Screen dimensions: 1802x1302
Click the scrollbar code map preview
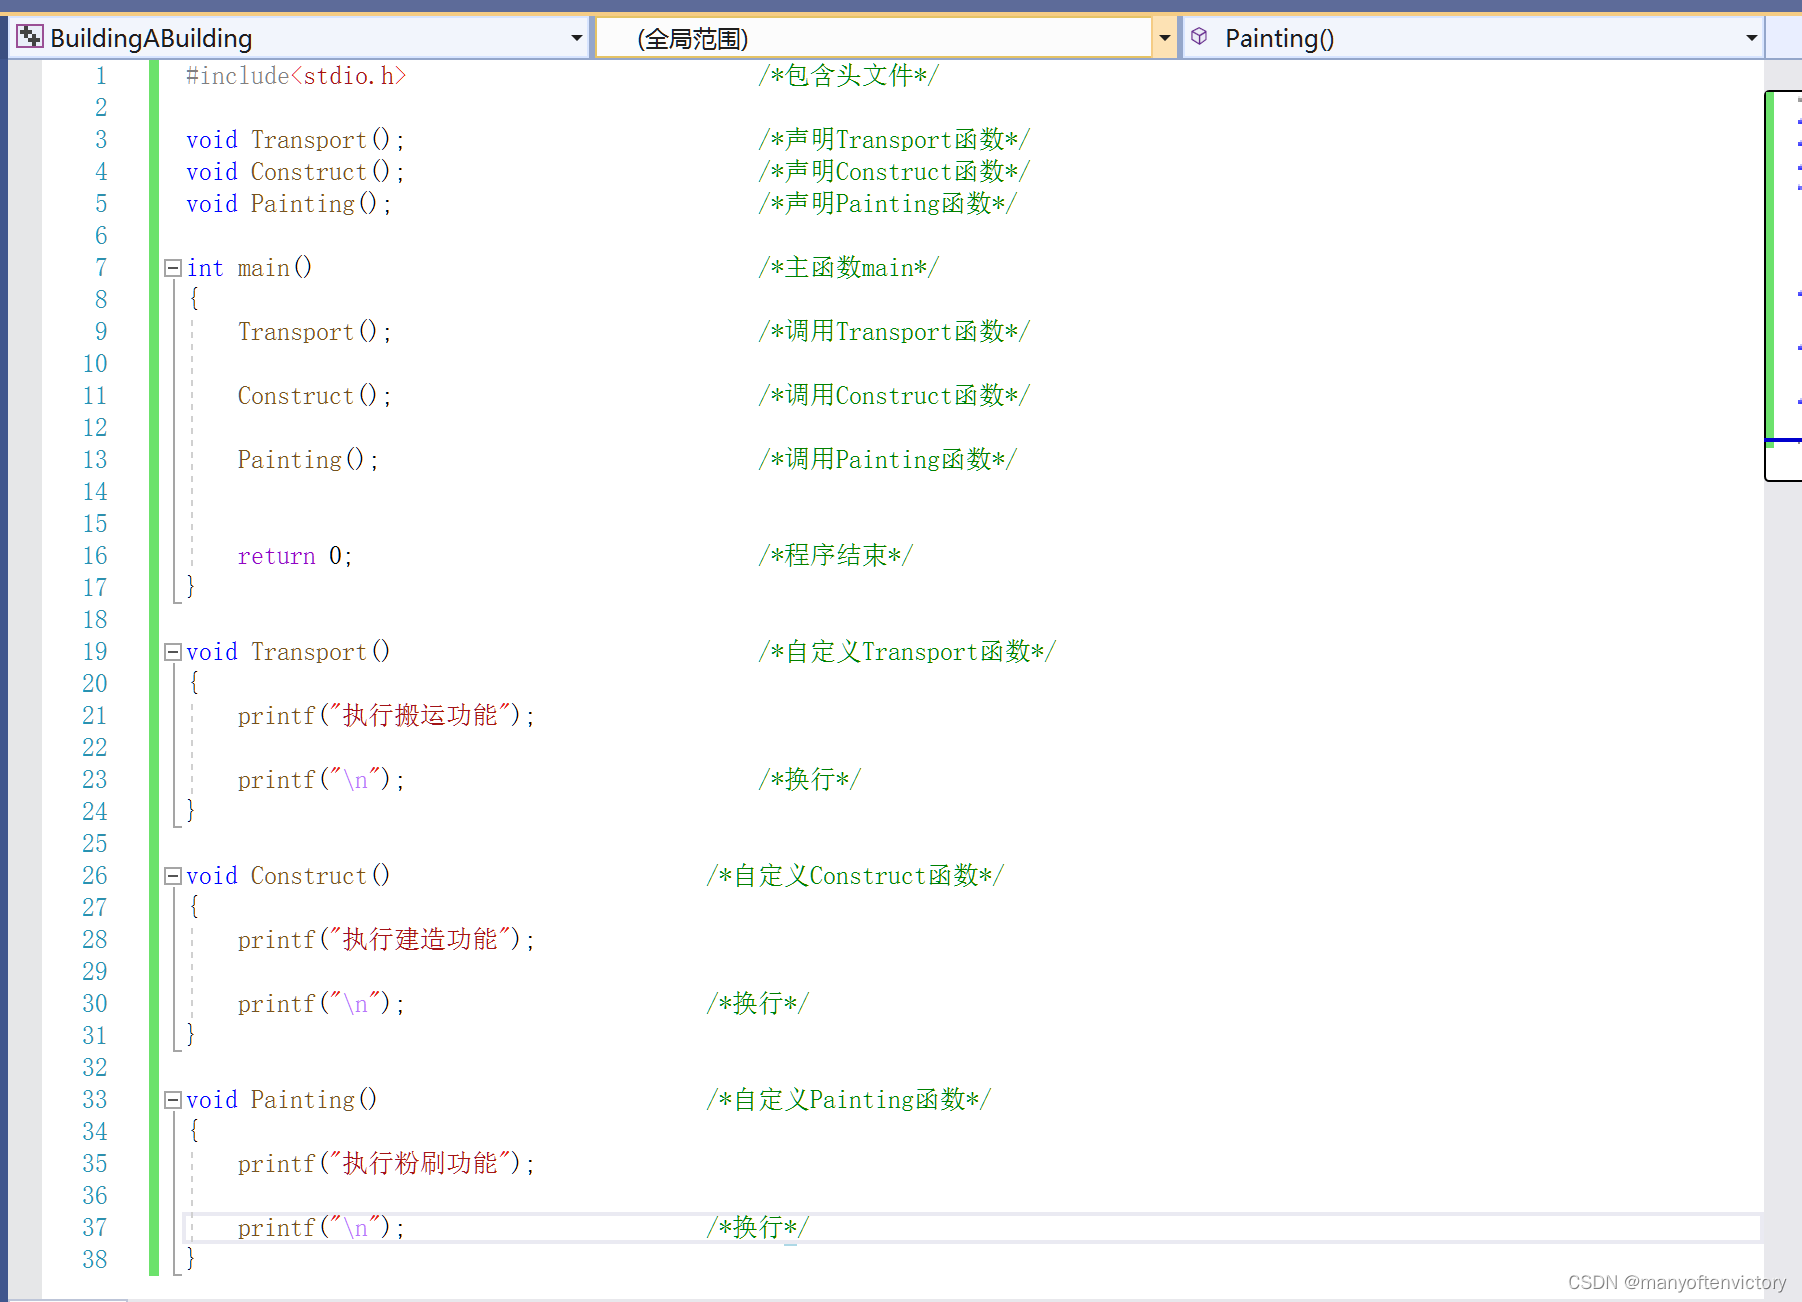pyautogui.click(x=1783, y=285)
